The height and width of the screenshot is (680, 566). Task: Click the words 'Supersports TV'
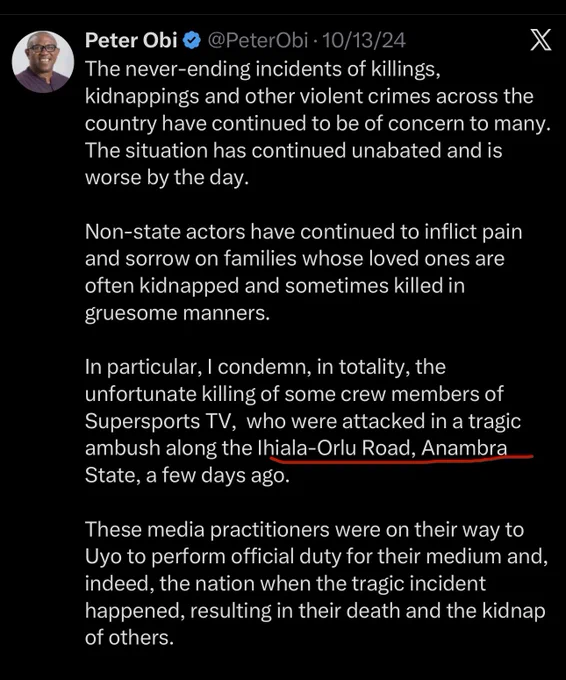pyautogui.click(x=160, y=421)
